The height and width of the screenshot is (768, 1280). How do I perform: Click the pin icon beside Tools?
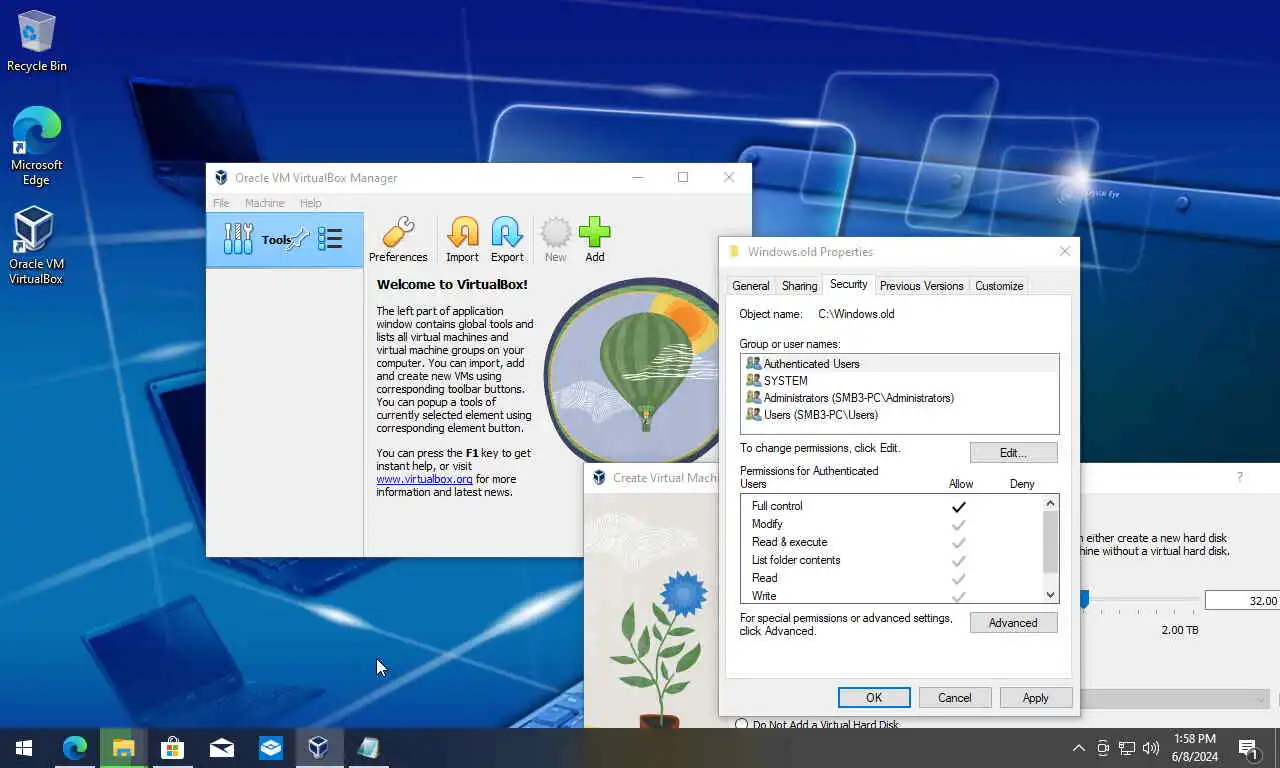click(x=298, y=240)
